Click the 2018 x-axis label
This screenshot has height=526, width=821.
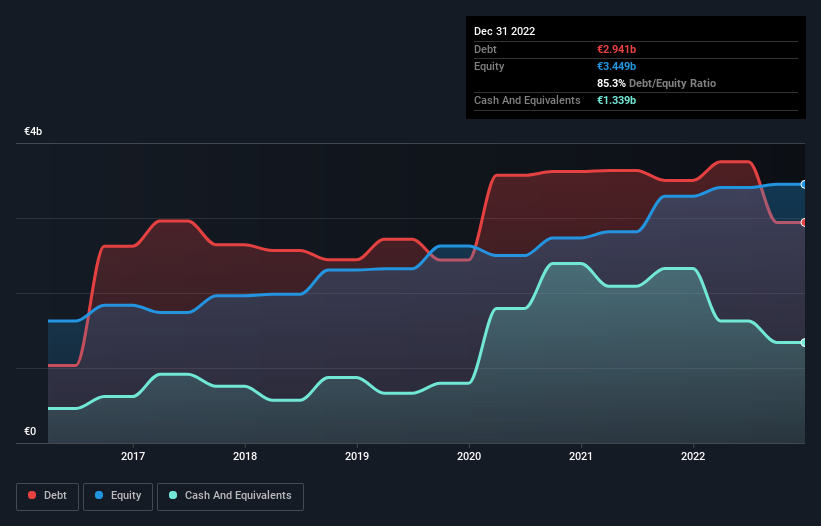(245, 456)
